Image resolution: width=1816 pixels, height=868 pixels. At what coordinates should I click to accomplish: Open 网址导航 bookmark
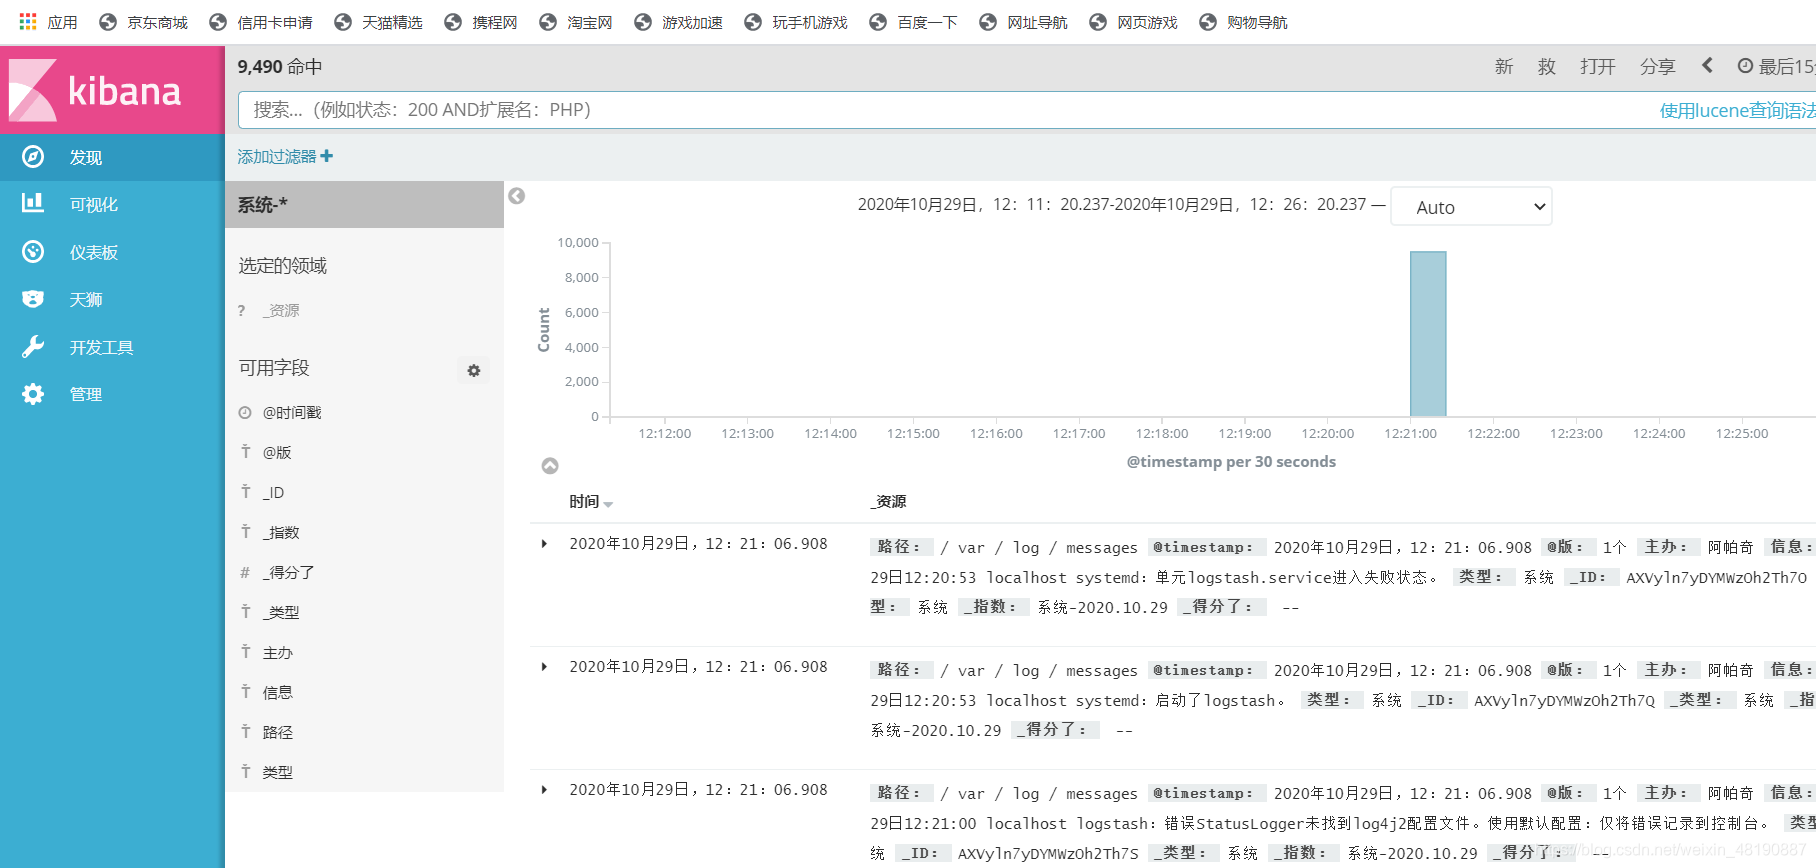coord(1024,22)
